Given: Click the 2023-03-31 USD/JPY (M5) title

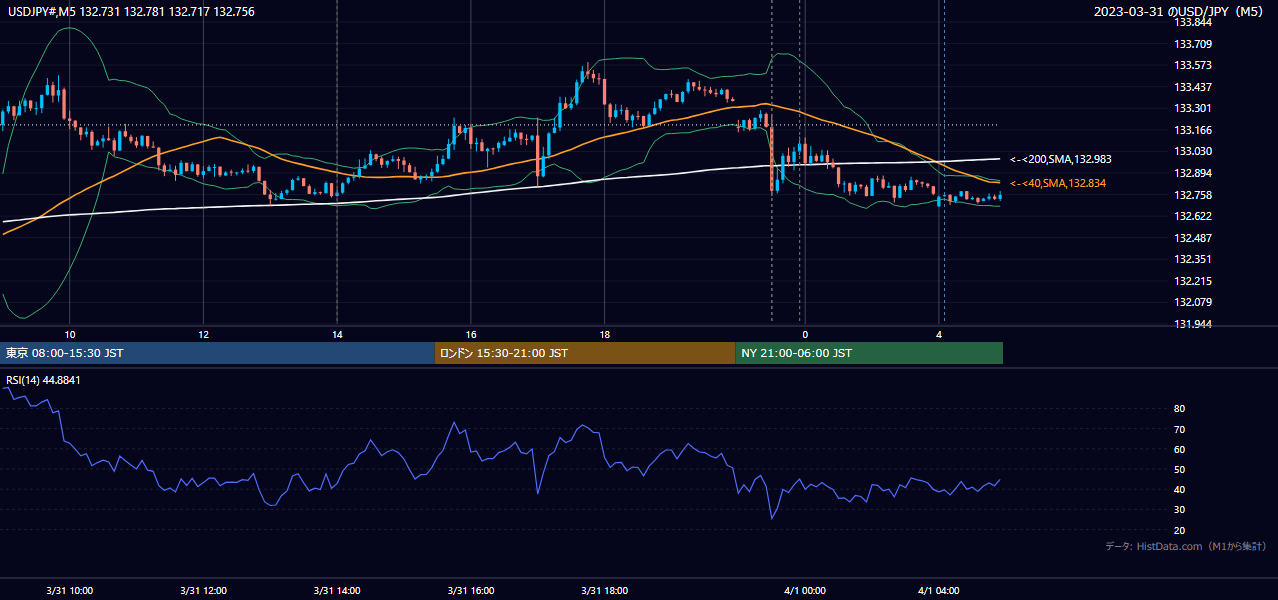Looking at the screenshot, I should click(x=1180, y=11).
